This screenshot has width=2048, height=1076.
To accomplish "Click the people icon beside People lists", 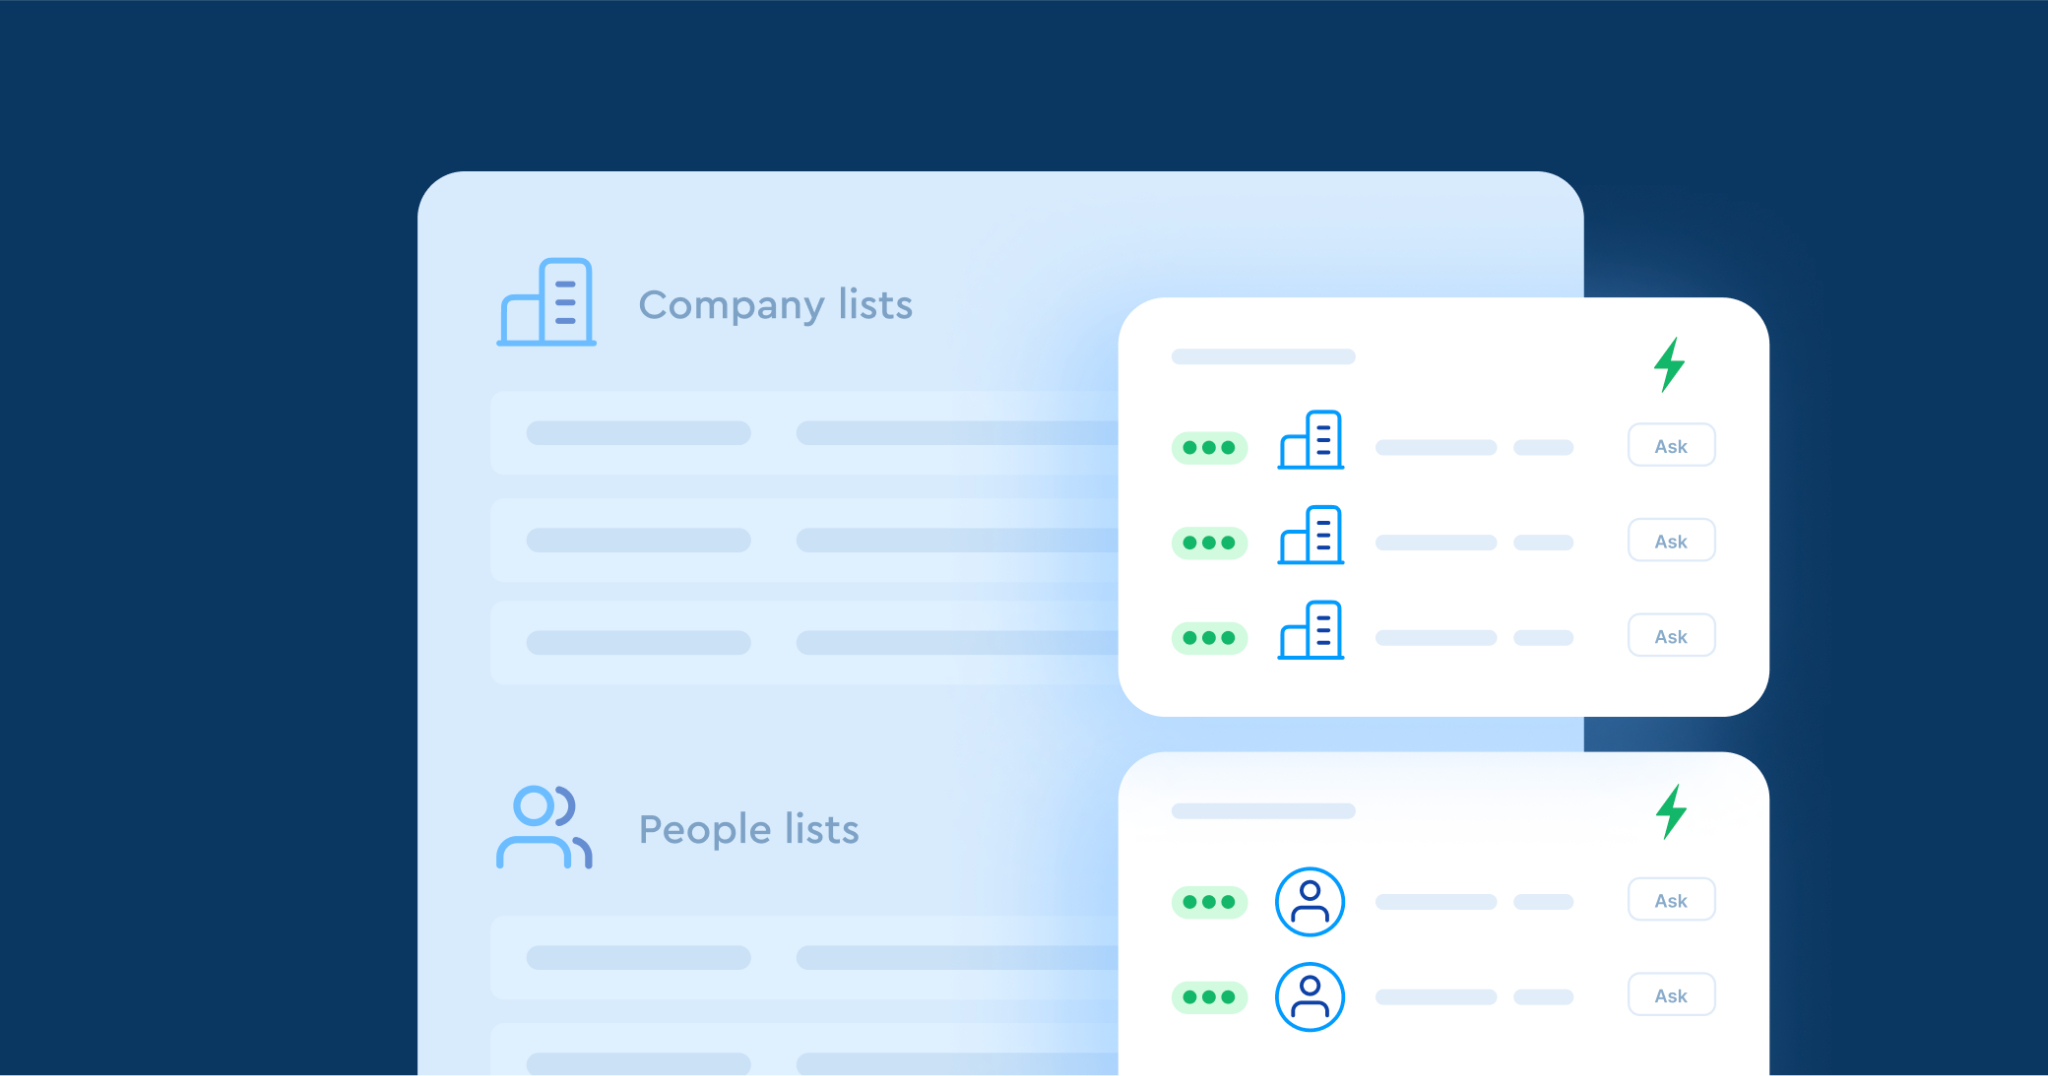I will (544, 828).
